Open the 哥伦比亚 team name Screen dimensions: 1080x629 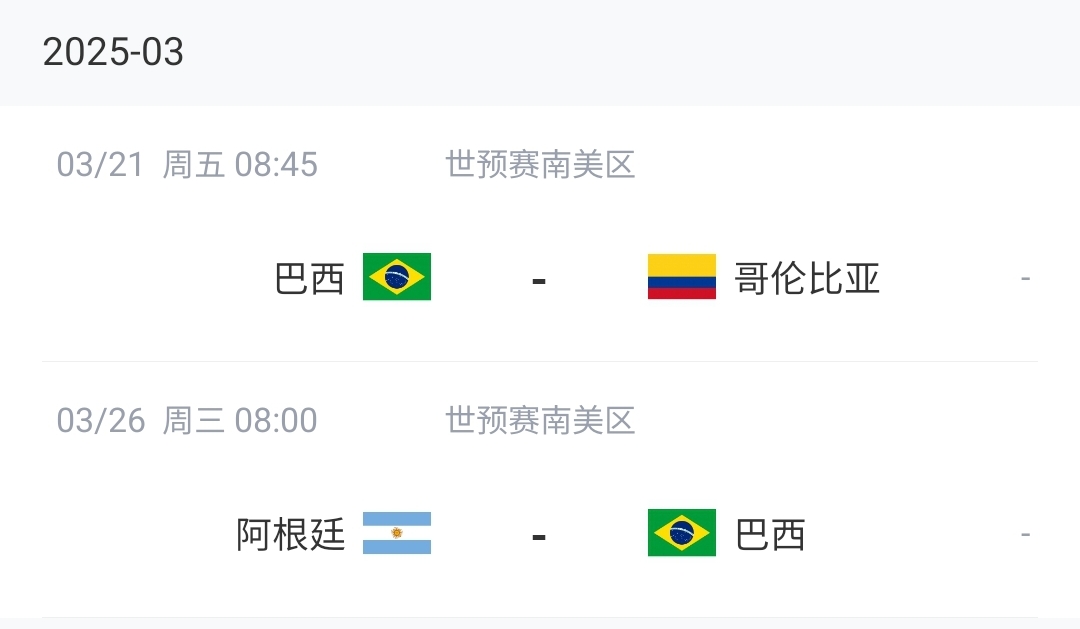click(x=807, y=278)
